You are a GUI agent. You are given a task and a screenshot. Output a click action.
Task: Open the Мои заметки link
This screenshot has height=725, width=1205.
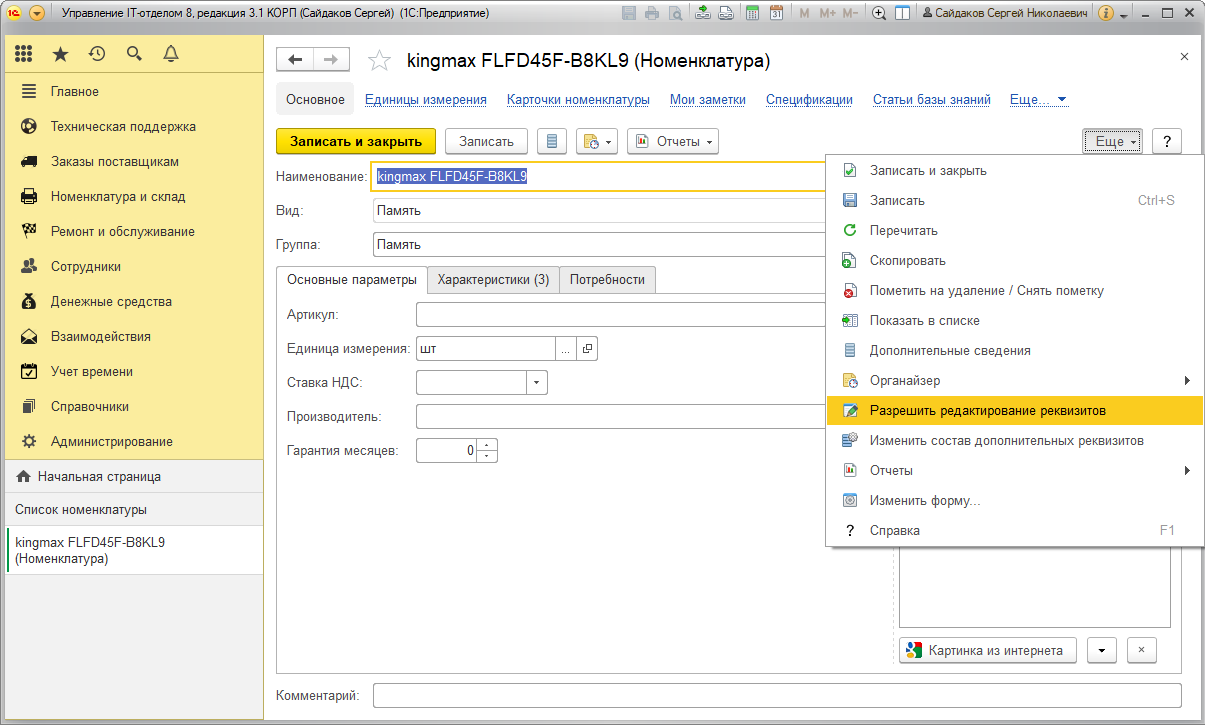(708, 100)
